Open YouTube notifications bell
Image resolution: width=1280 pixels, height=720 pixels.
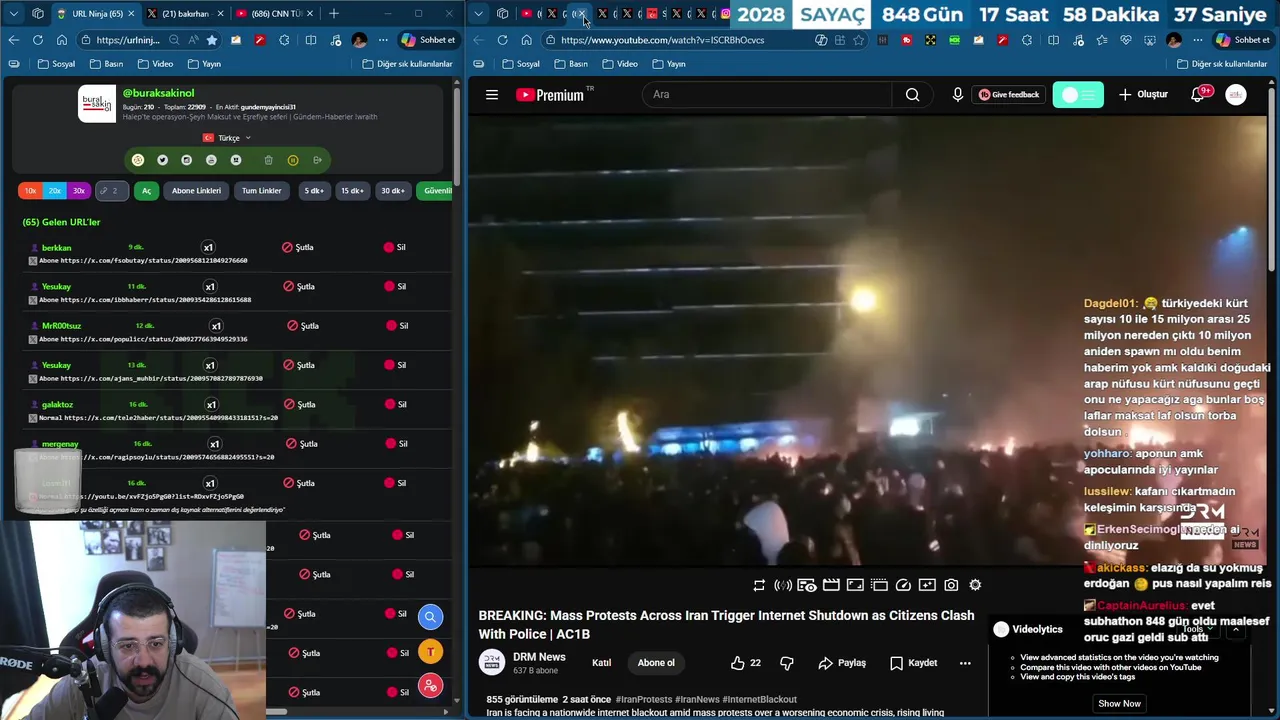(x=1198, y=95)
